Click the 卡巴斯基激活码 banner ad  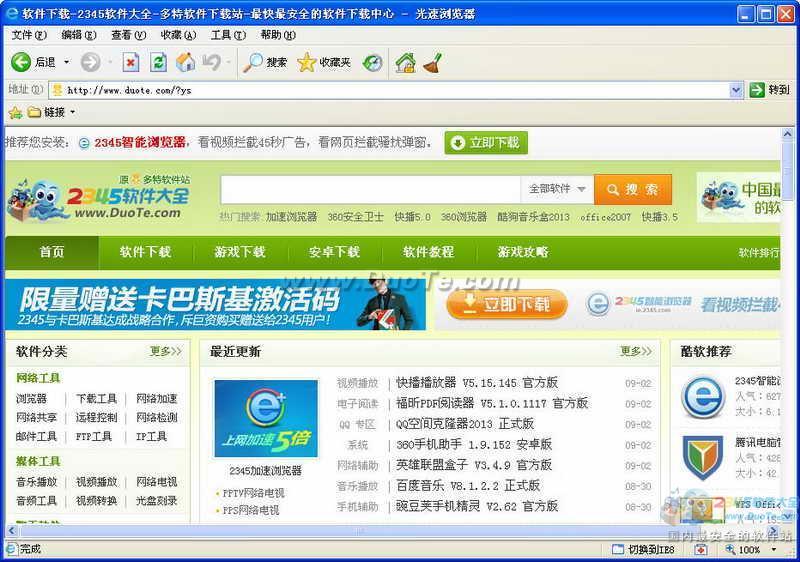215,304
